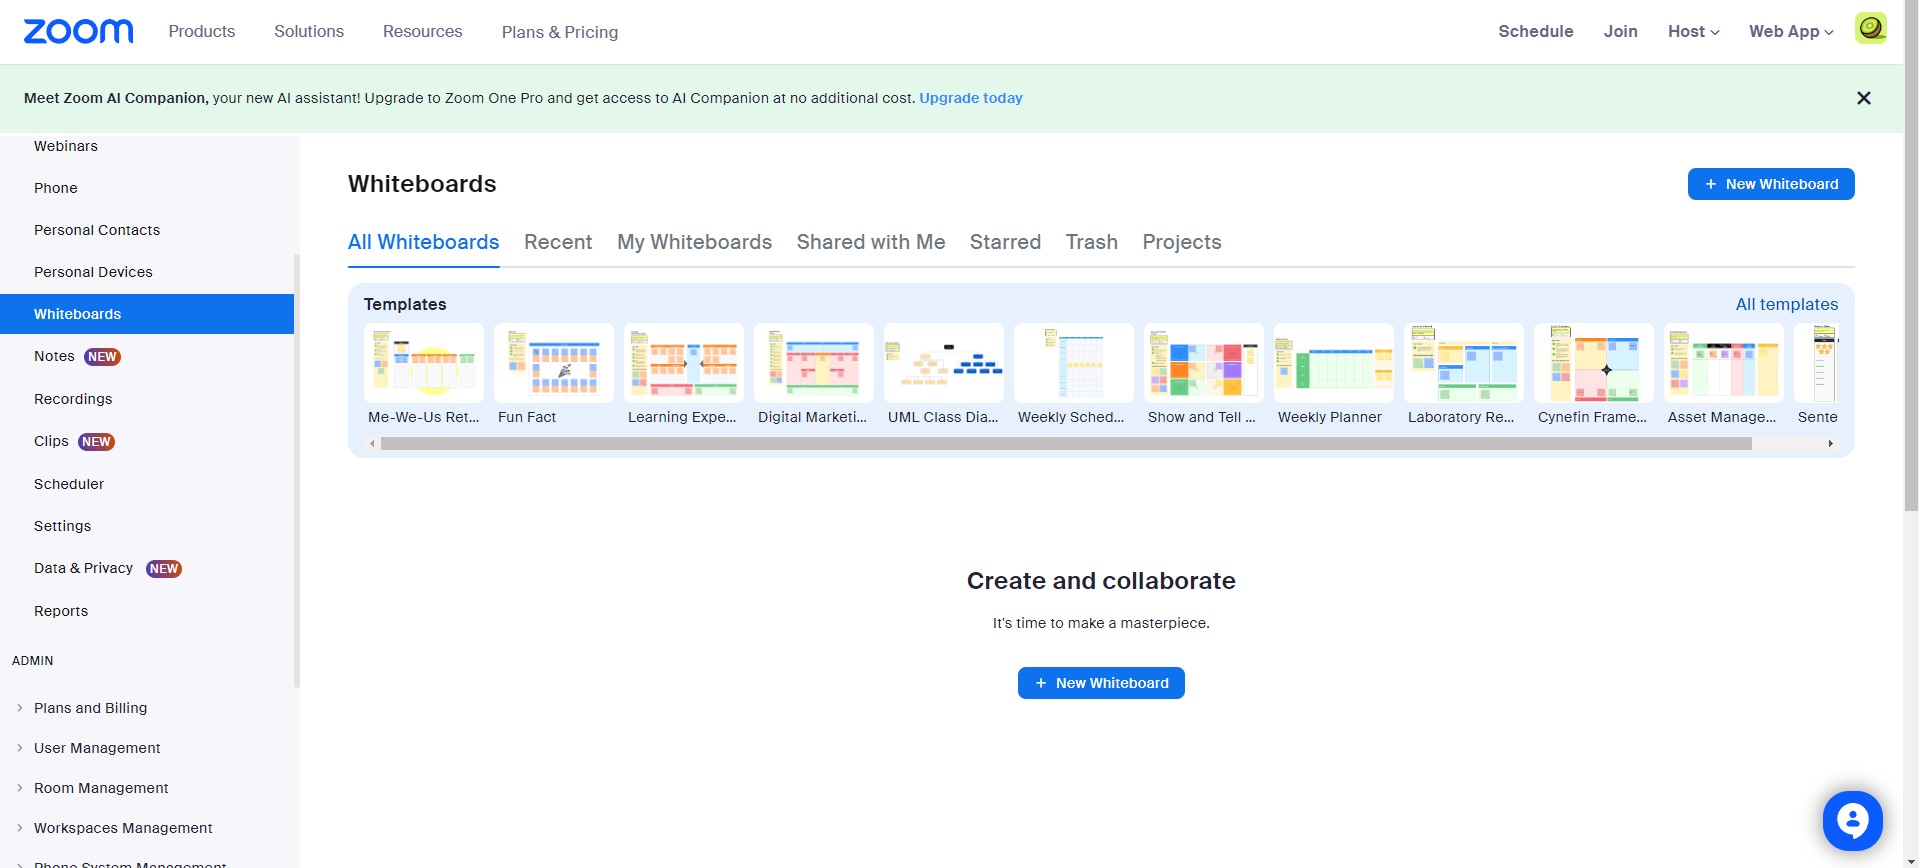Dismiss the AI Companion banner
This screenshot has width=1919, height=868.
pos(1863,98)
